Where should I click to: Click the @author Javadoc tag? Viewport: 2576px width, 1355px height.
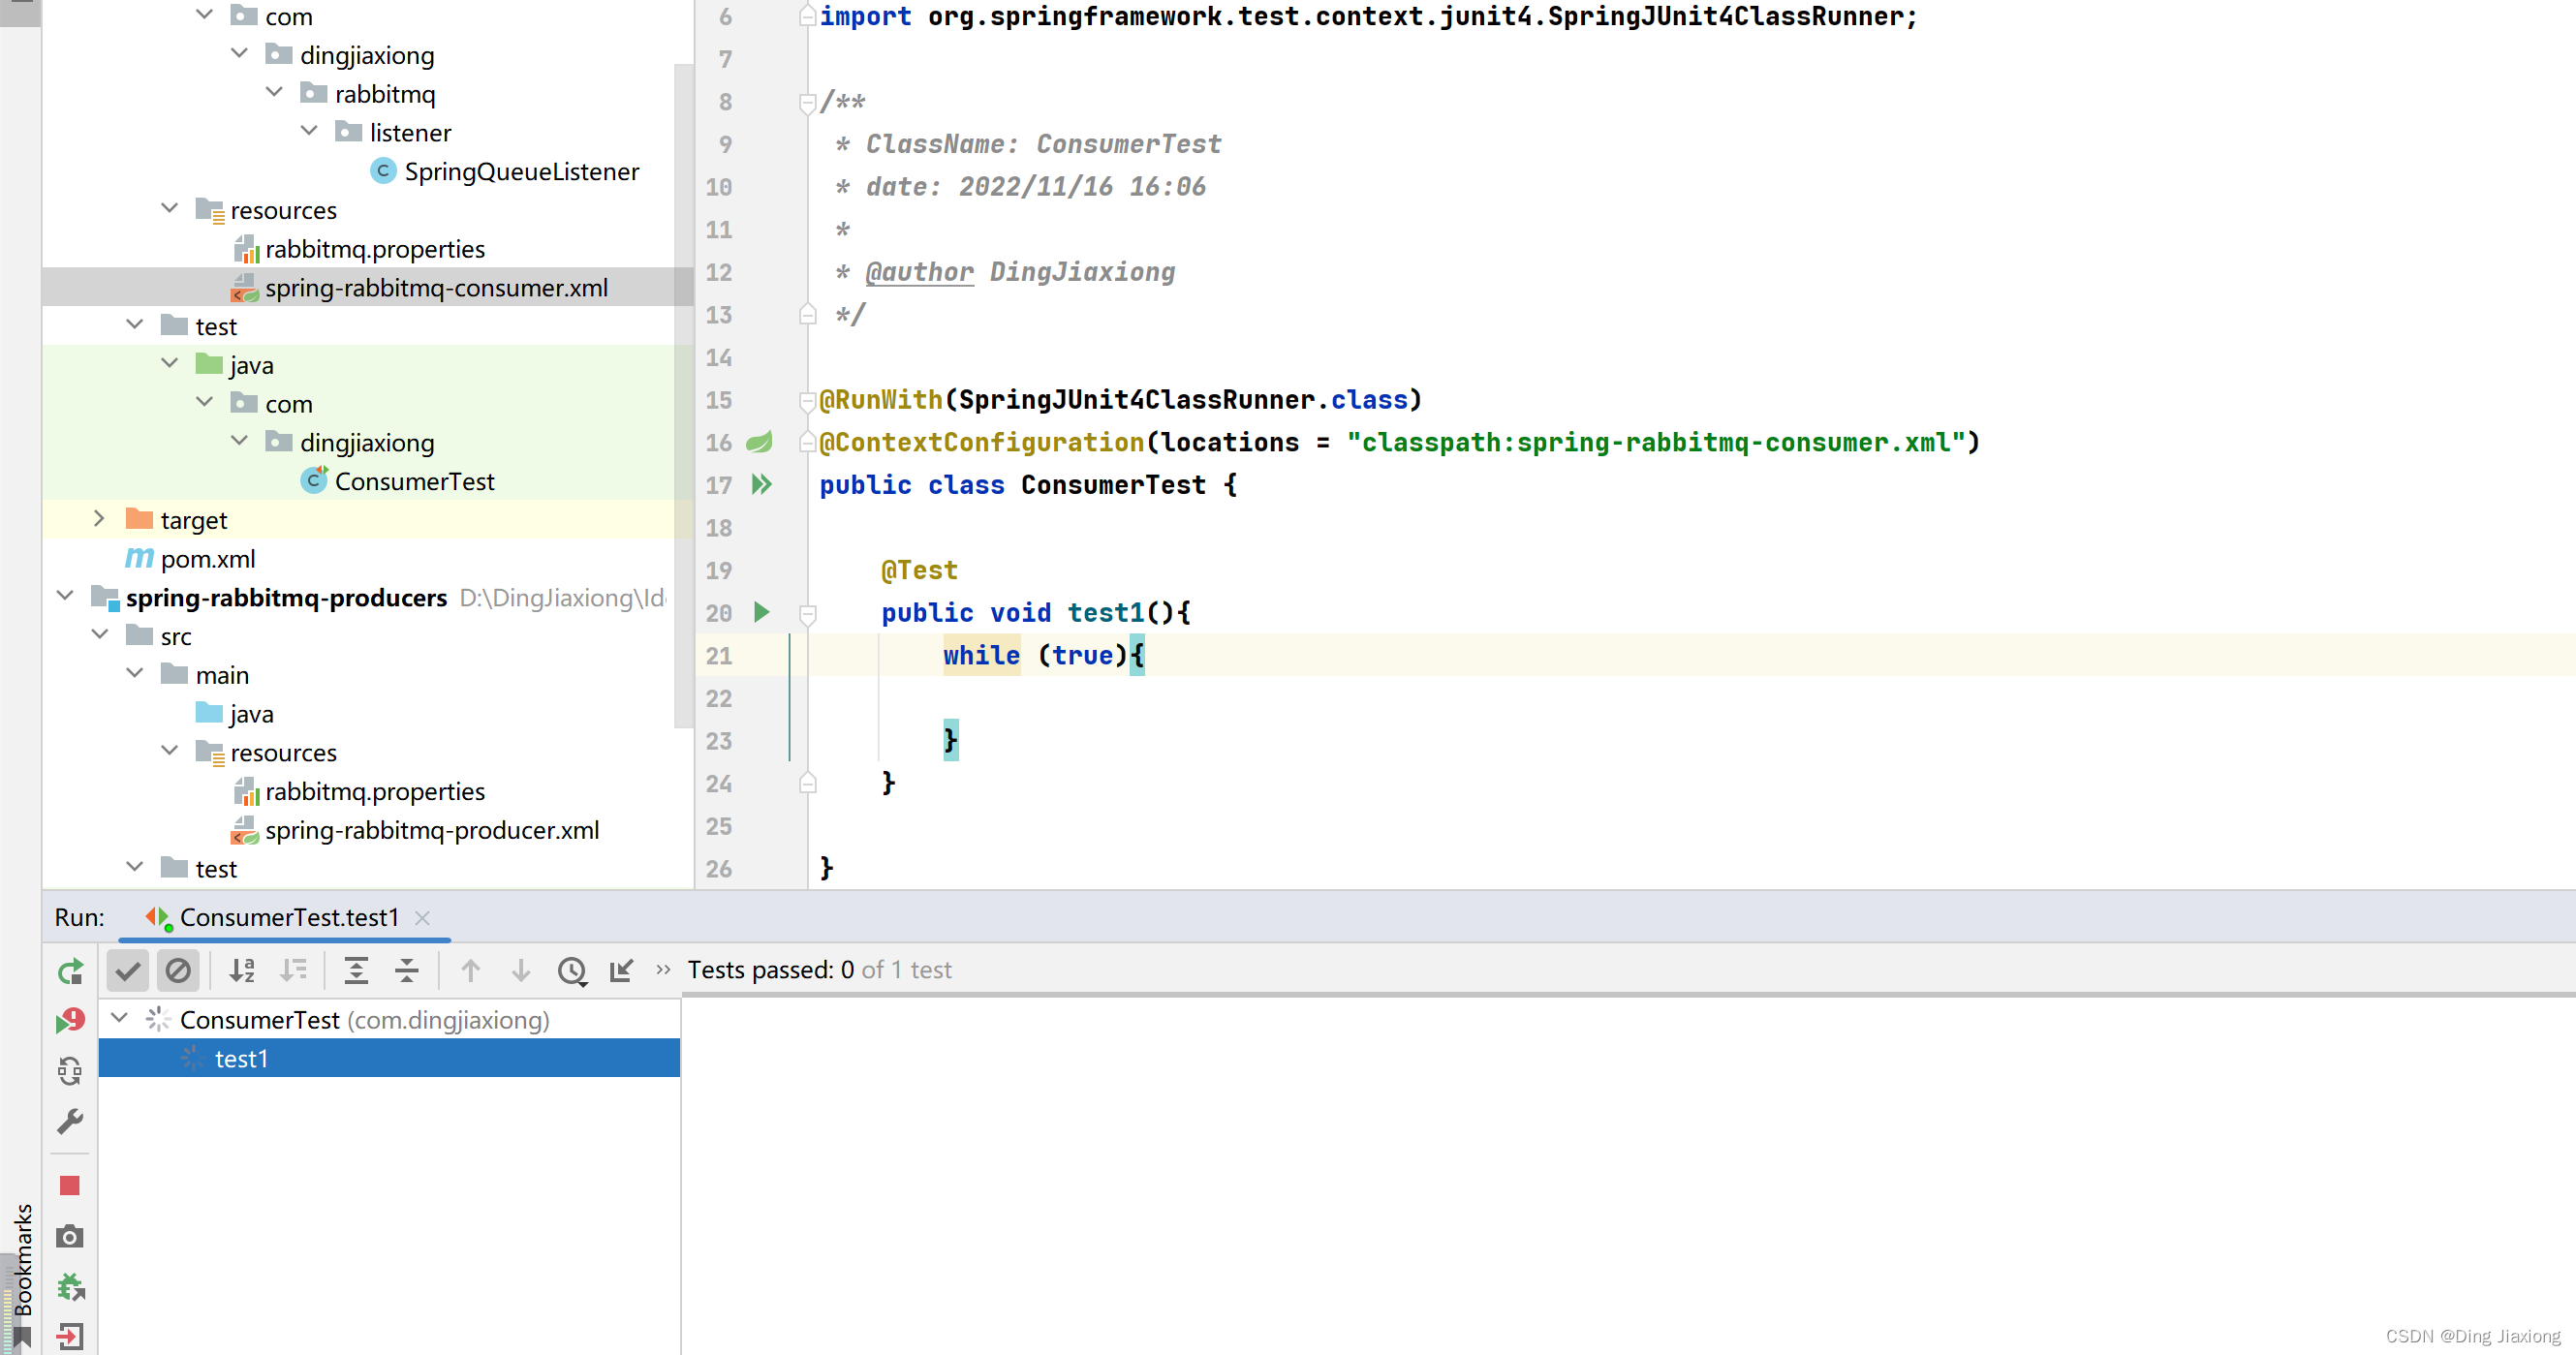[919, 272]
